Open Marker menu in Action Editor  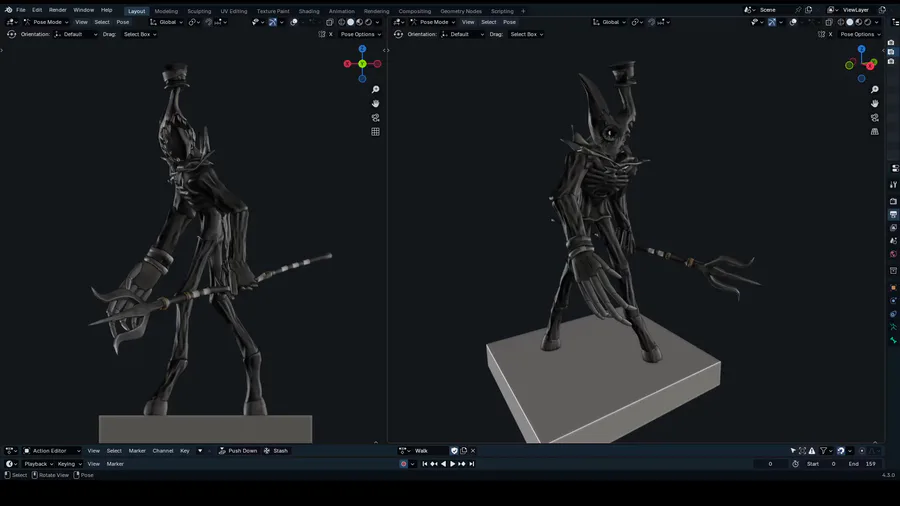coord(137,451)
